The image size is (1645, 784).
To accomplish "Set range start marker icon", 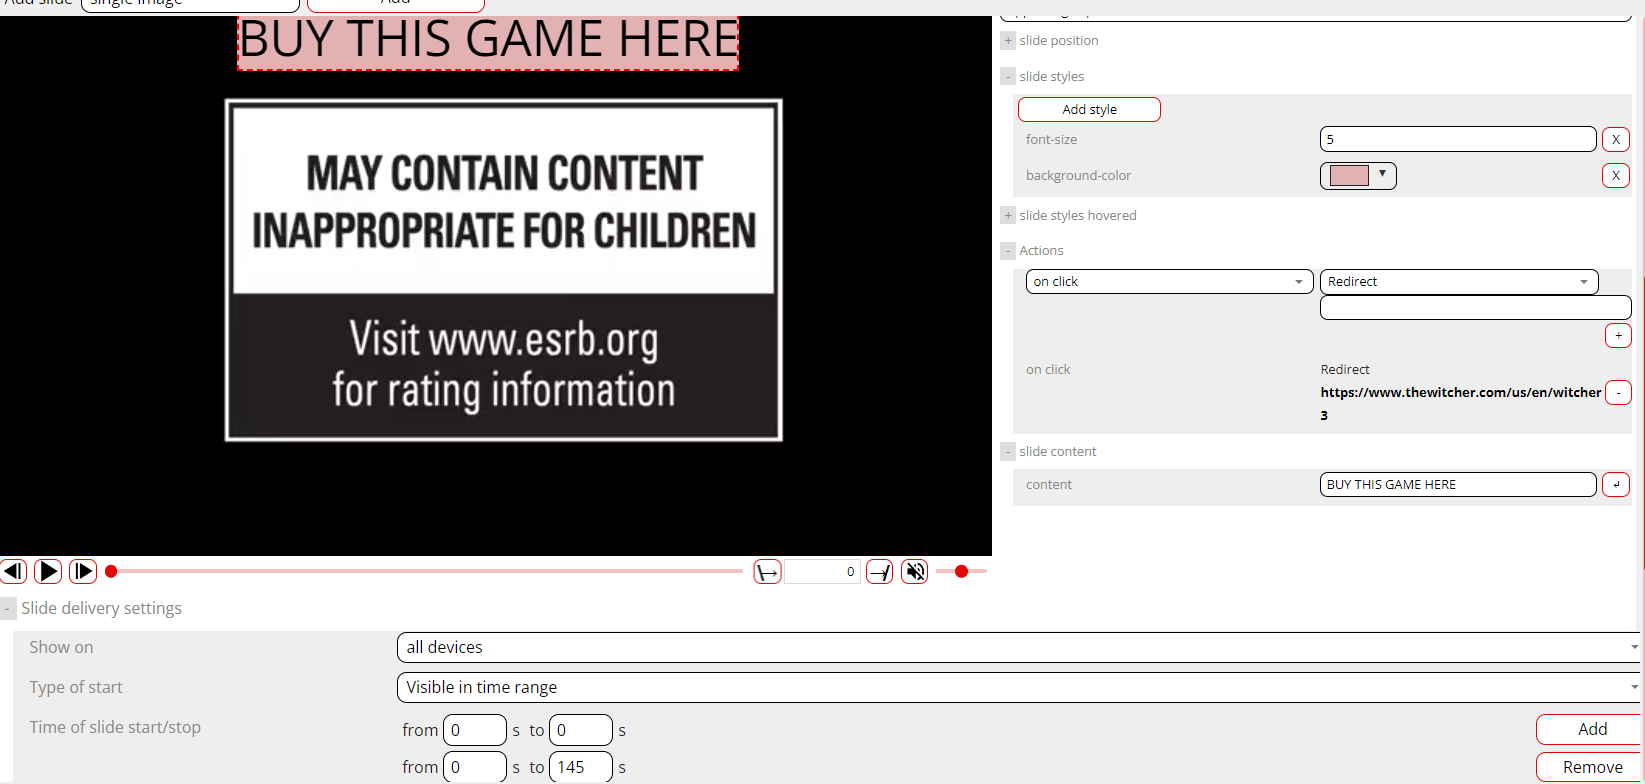I will [x=767, y=572].
